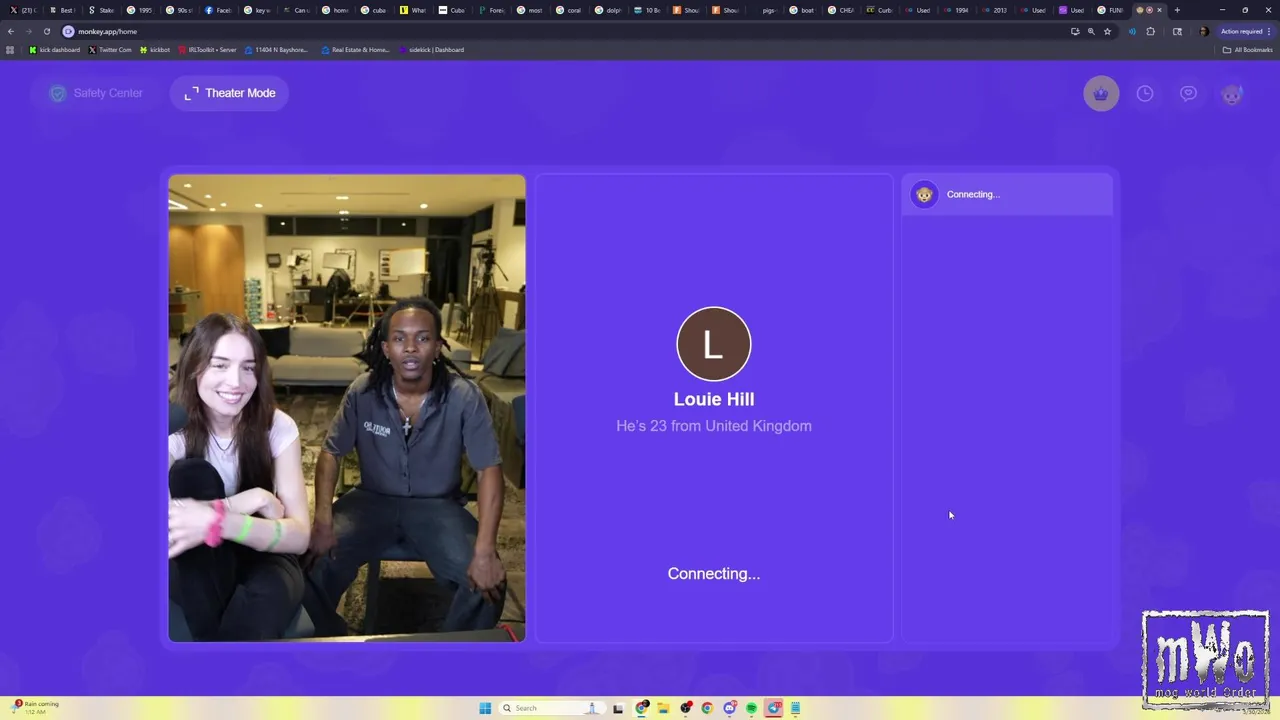Open the Real Estate & Home bookmark
The image size is (1280, 720).
click(x=355, y=50)
